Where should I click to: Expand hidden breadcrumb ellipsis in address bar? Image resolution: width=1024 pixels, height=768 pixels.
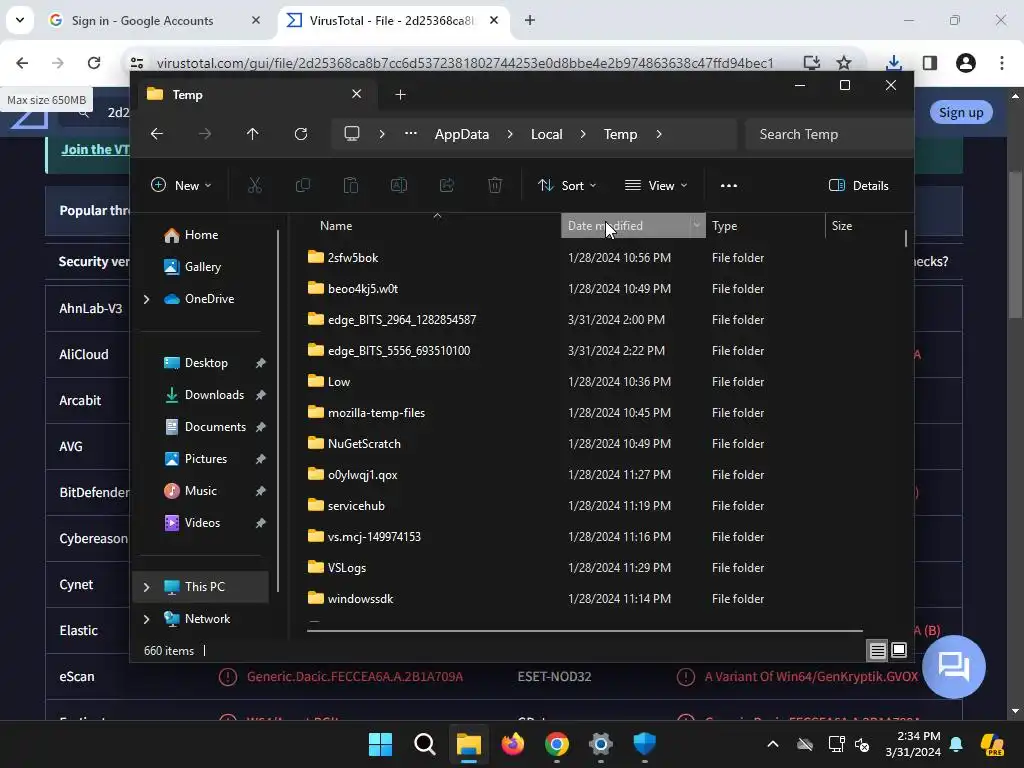point(410,134)
